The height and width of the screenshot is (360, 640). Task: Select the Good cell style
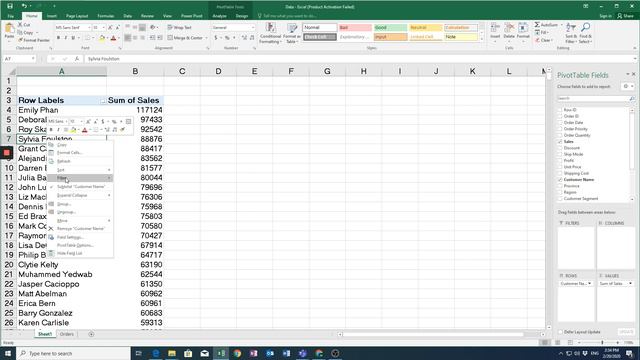tap(390, 27)
